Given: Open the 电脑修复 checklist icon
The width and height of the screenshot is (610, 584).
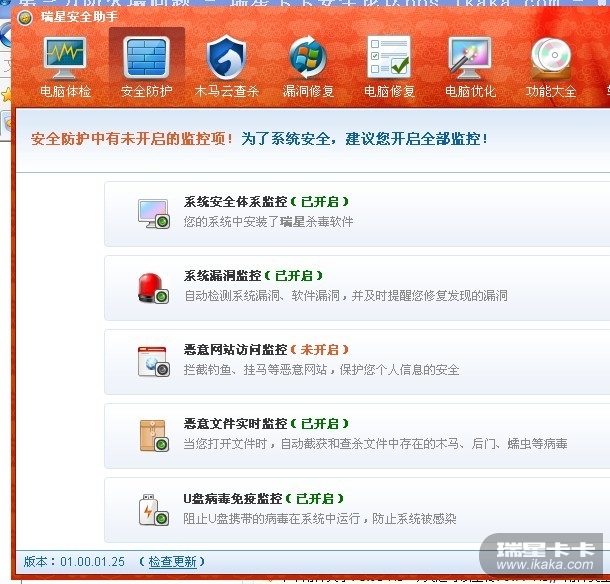Looking at the screenshot, I should click(389, 57).
